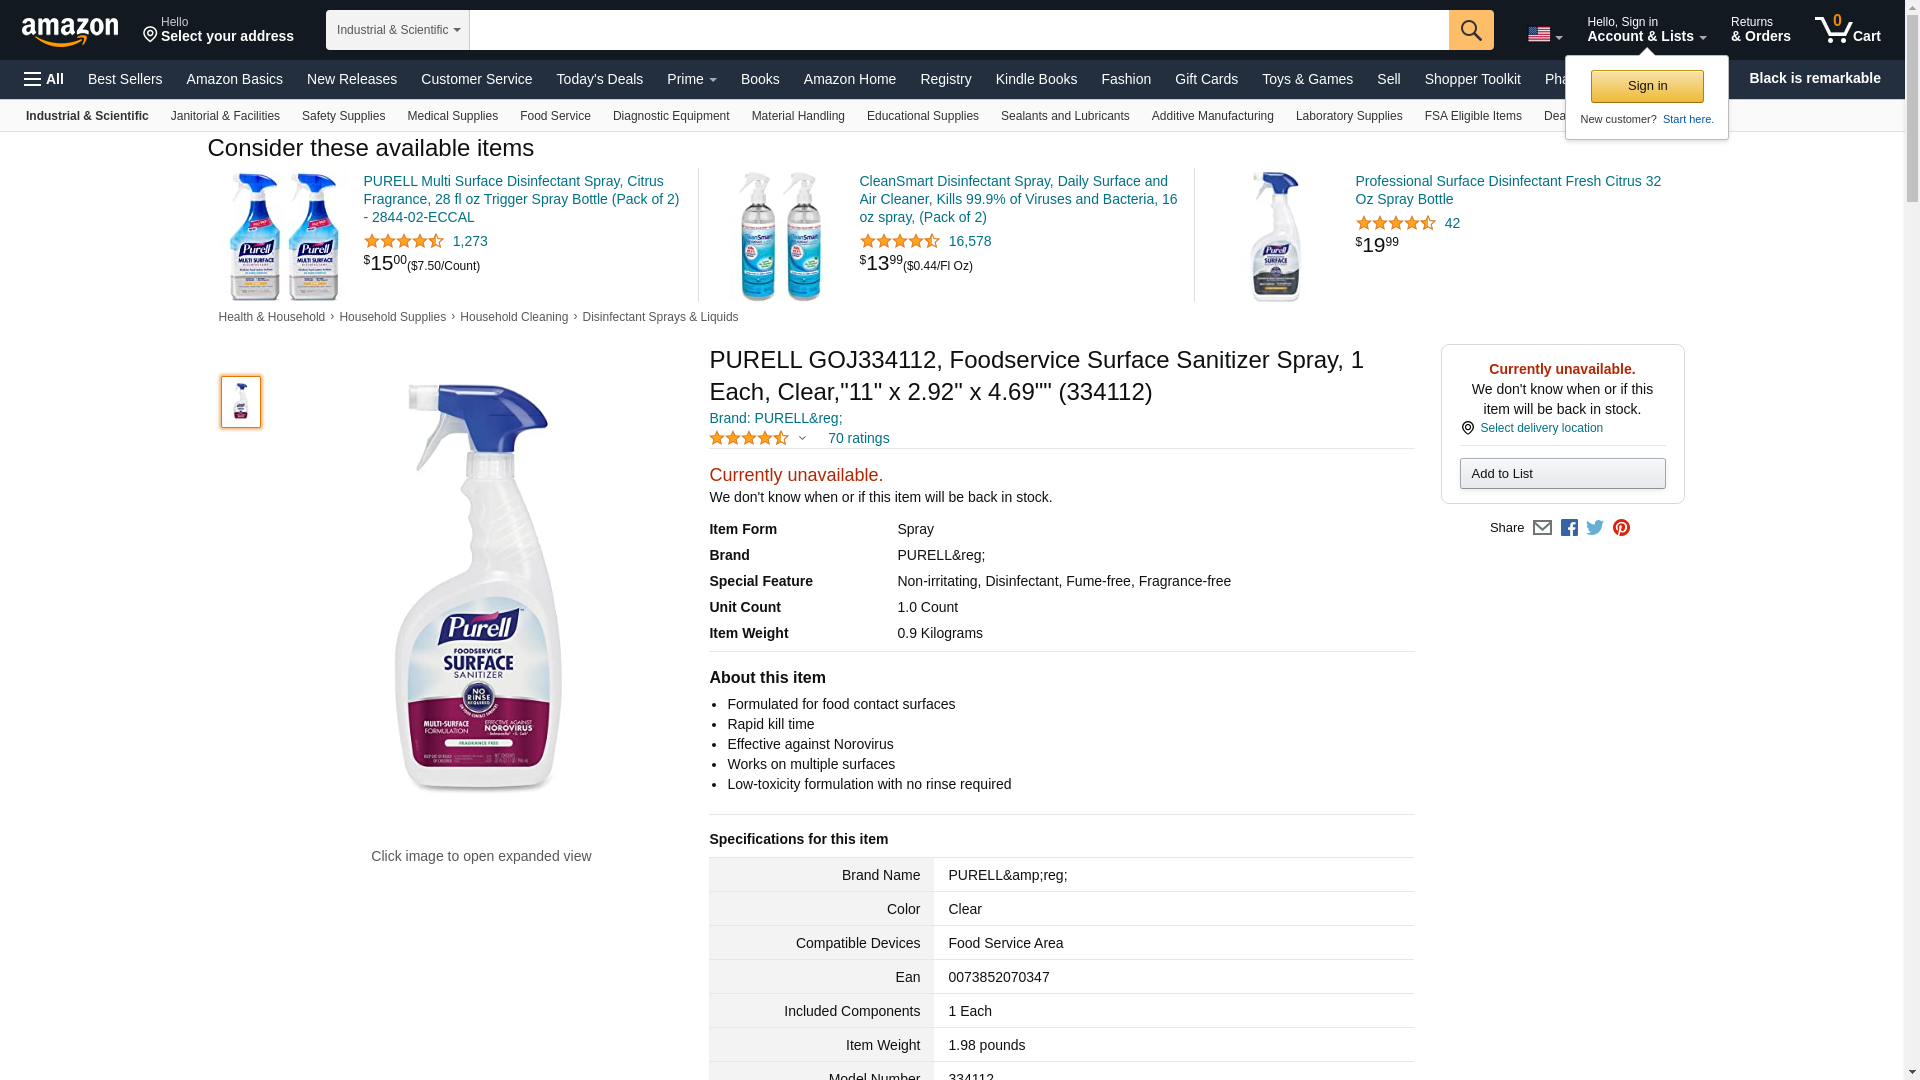Image resolution: width=1920 pixels, height=1080 pixels.
Task: Click the Add to List button
Action: coord(1561,474)
